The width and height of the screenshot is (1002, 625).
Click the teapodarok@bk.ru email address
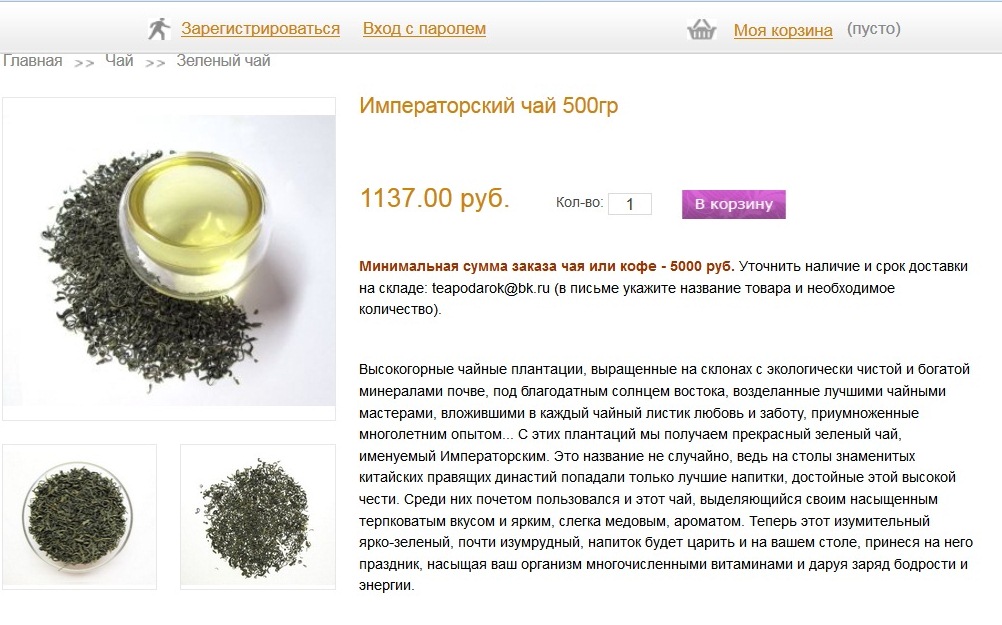coord(491,288)
